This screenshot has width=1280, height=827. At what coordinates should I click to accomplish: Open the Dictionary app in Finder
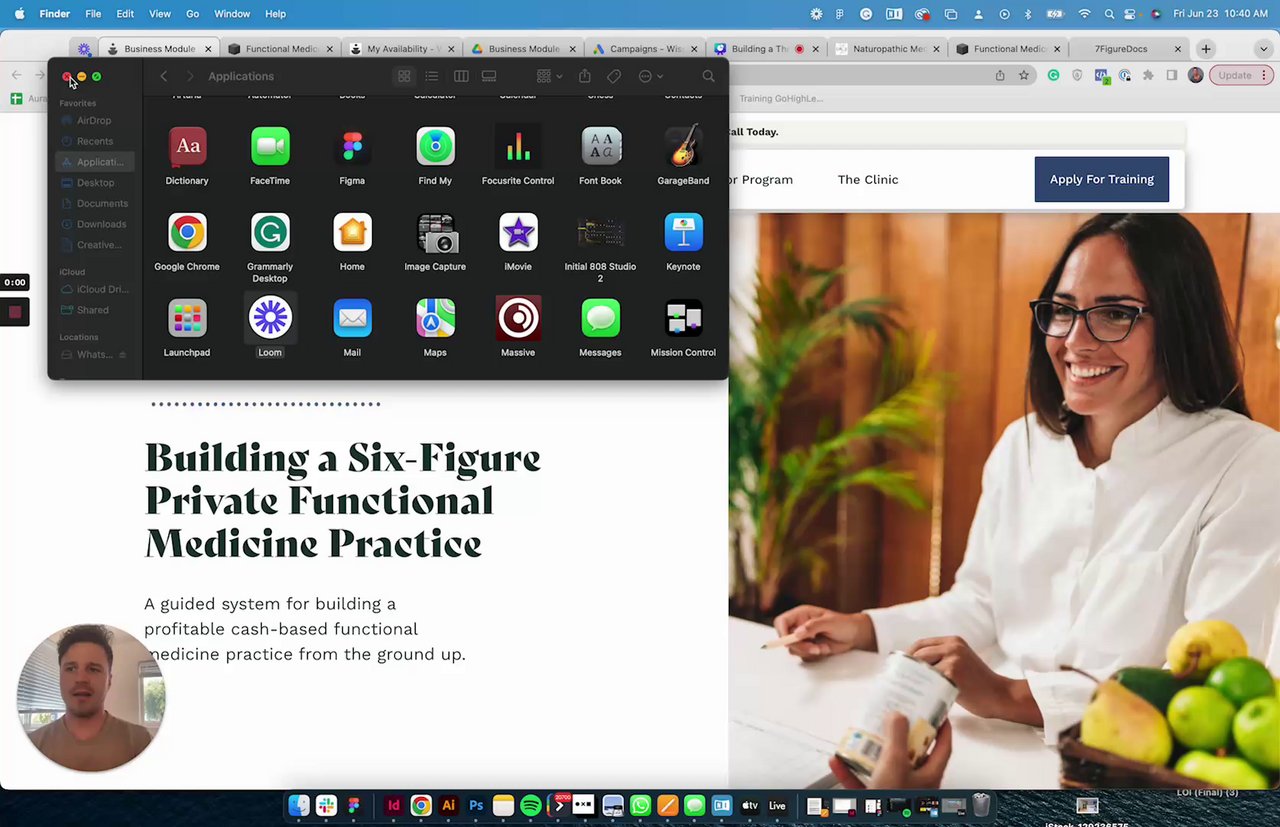[187, 147]
